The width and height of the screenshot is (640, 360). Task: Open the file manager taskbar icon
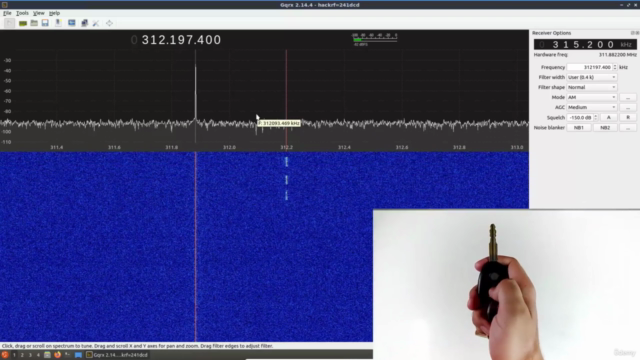click(x=47, y=355)
